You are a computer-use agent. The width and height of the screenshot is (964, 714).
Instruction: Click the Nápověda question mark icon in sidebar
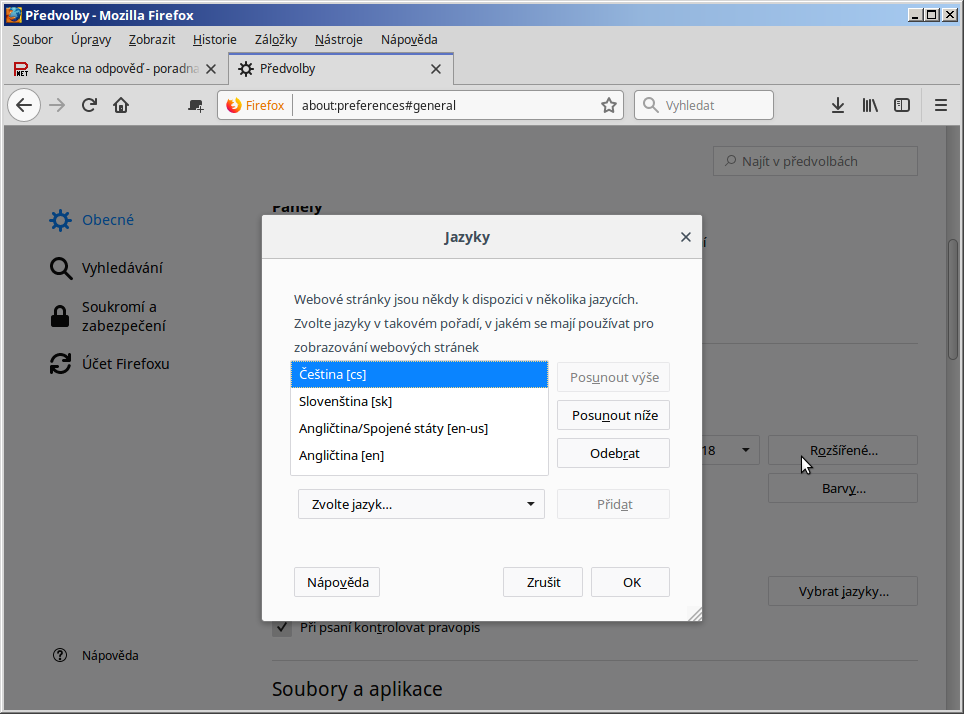click(x=60, y=655)
